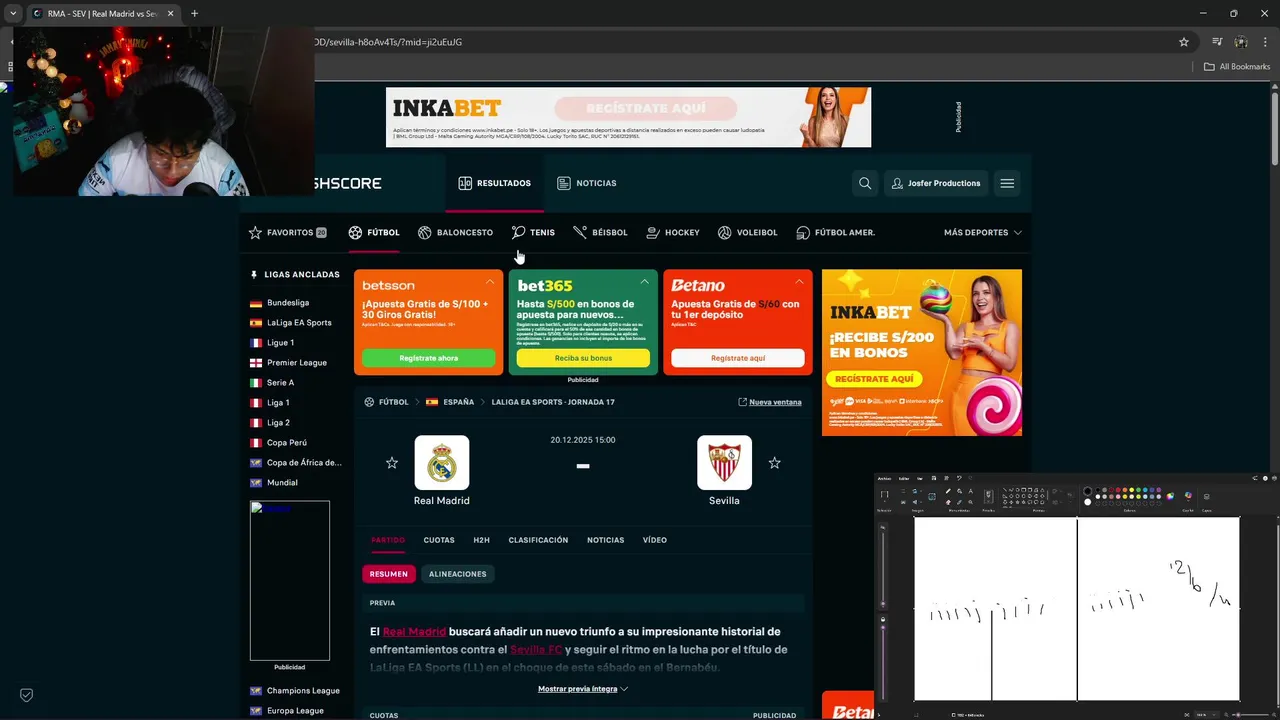
Task: Click the Undo arrow in Paint
Action: 959,478
